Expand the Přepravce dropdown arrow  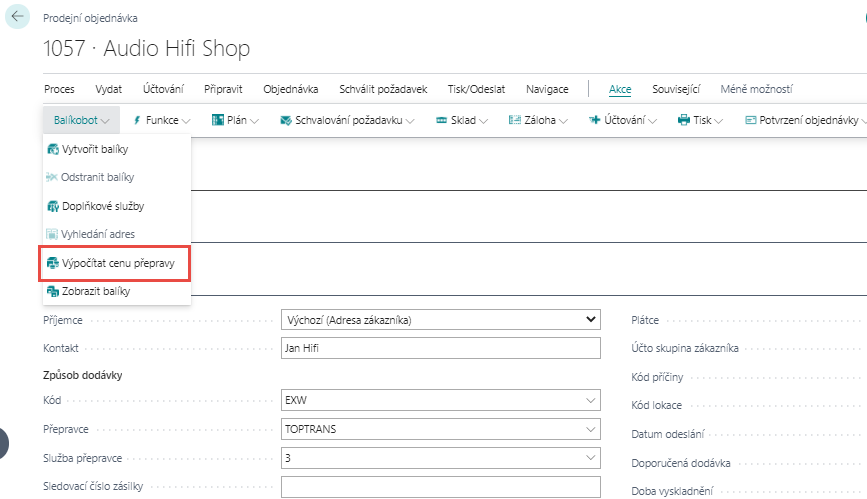[589, 430]
